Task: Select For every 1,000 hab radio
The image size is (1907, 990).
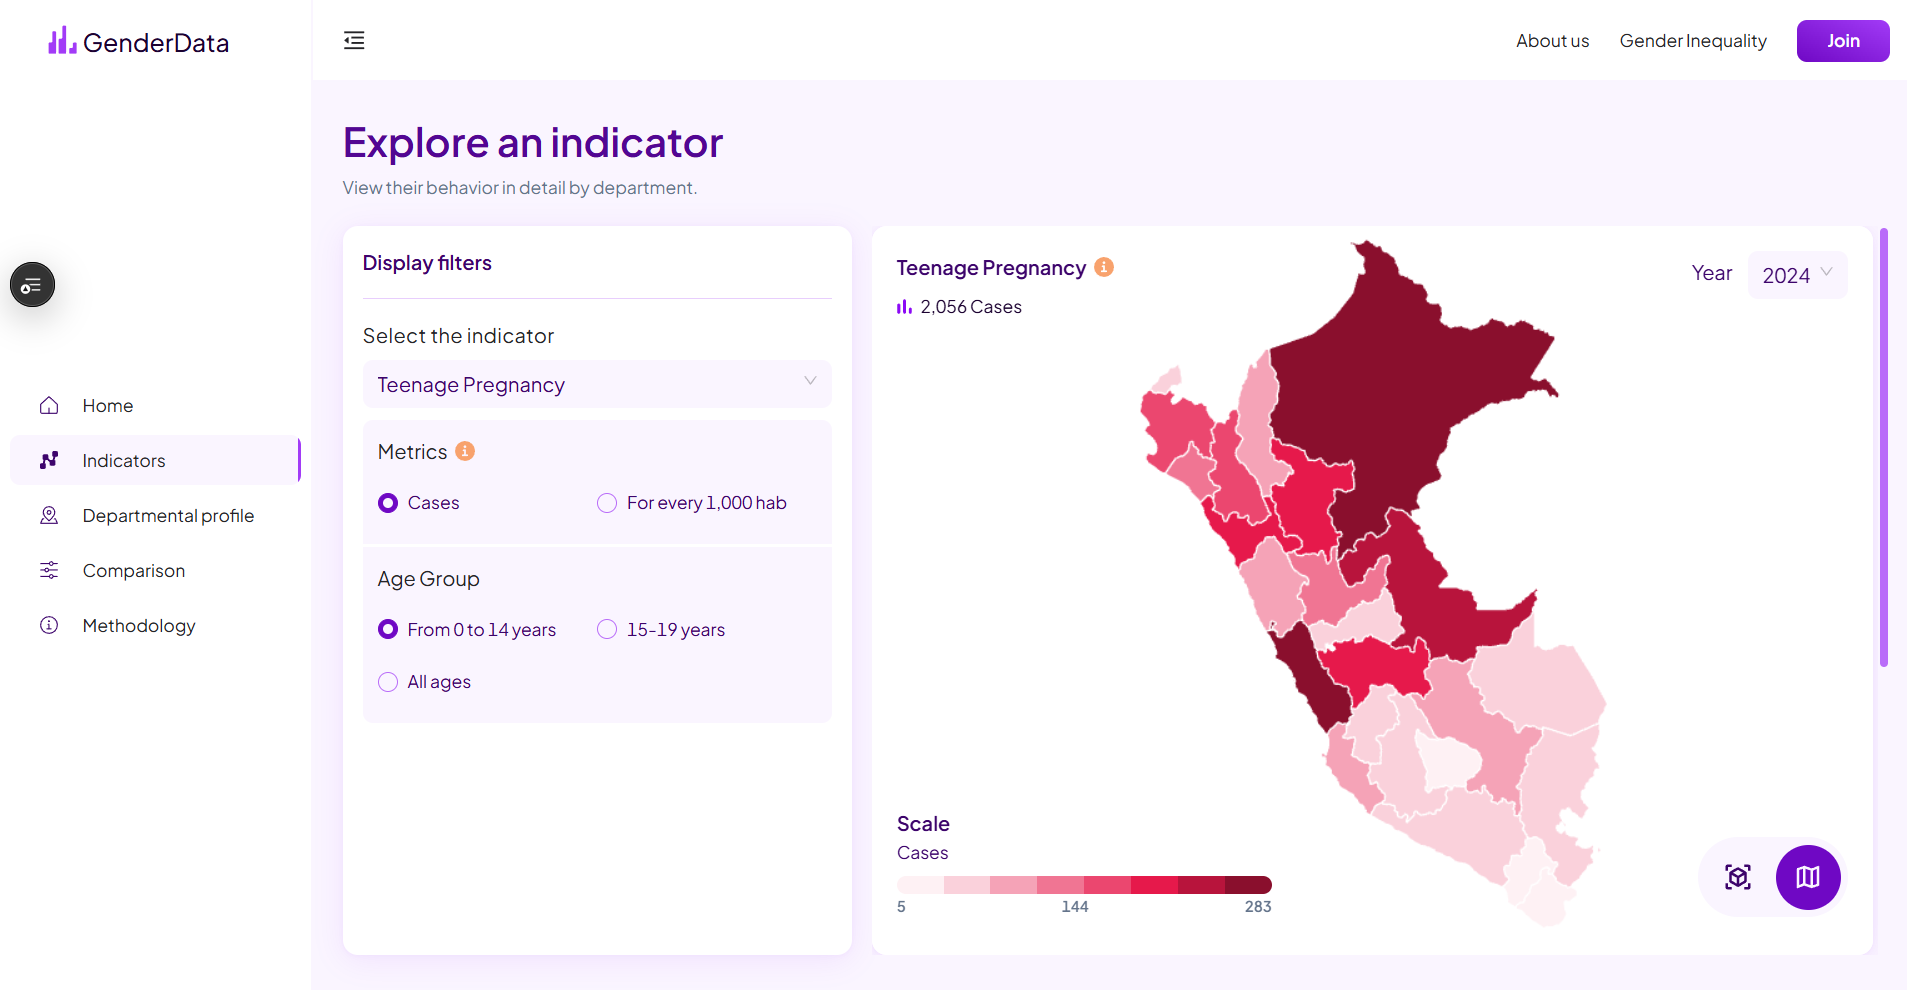Action: (607, 503)
